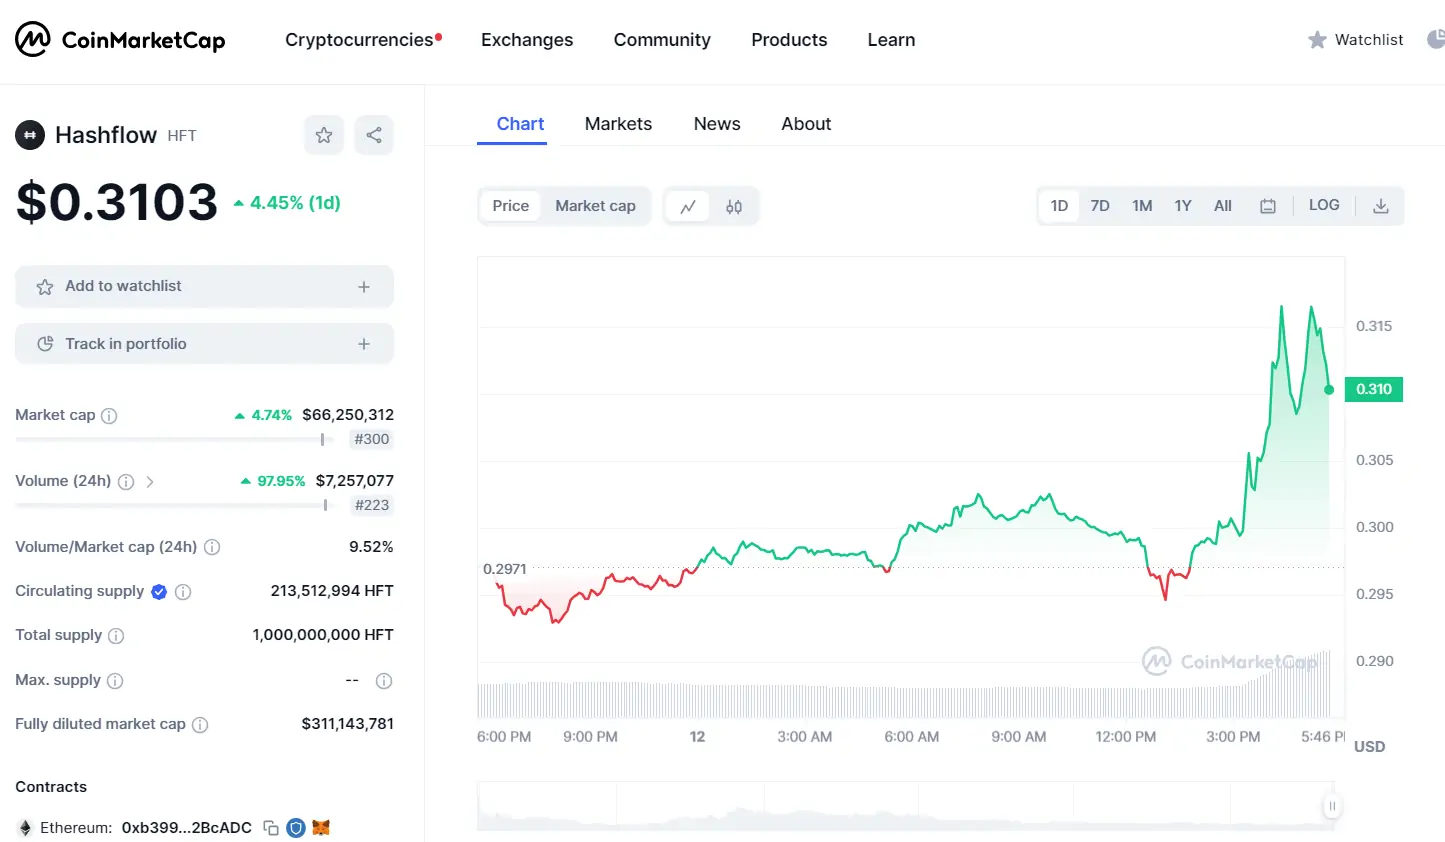Click the 4.45% (1d) change indicator
Image resolution: width=1445 pixels, height=842 pixels.
pos(287,203)
